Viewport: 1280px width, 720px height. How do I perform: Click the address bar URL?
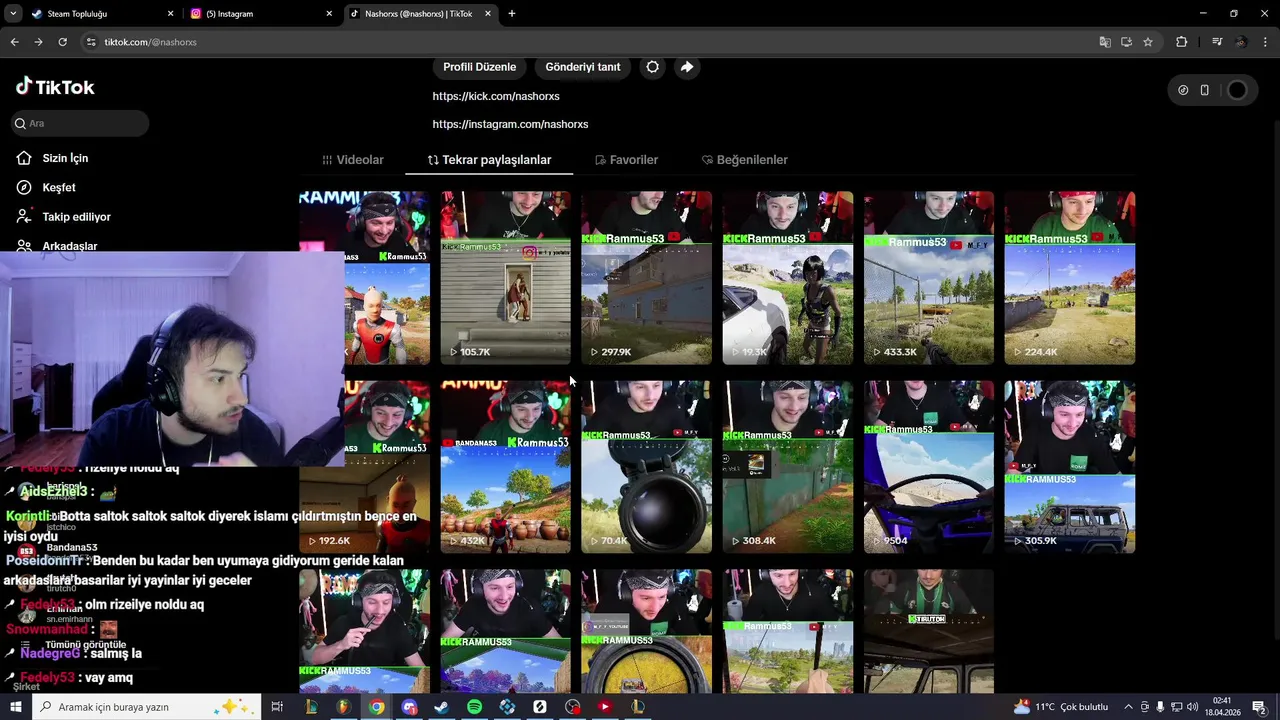(150, 42)
